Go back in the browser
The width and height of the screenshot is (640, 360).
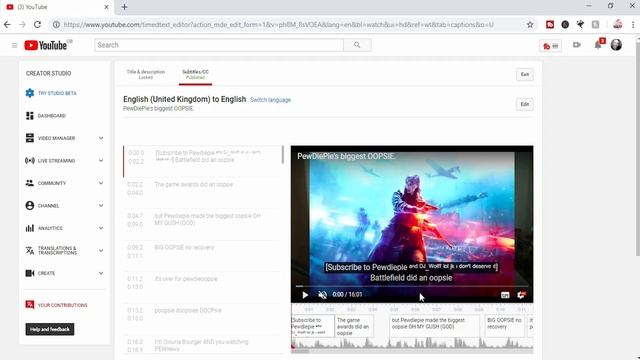[x=7, y=24]
